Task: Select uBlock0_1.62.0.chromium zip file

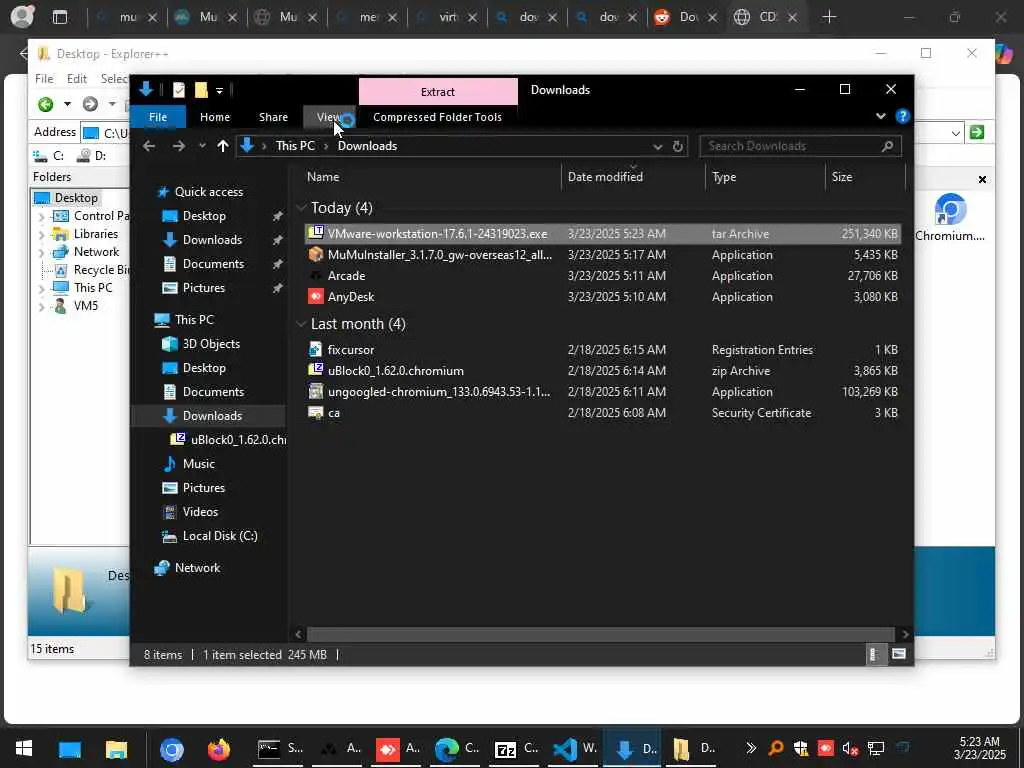Action: 602,370
